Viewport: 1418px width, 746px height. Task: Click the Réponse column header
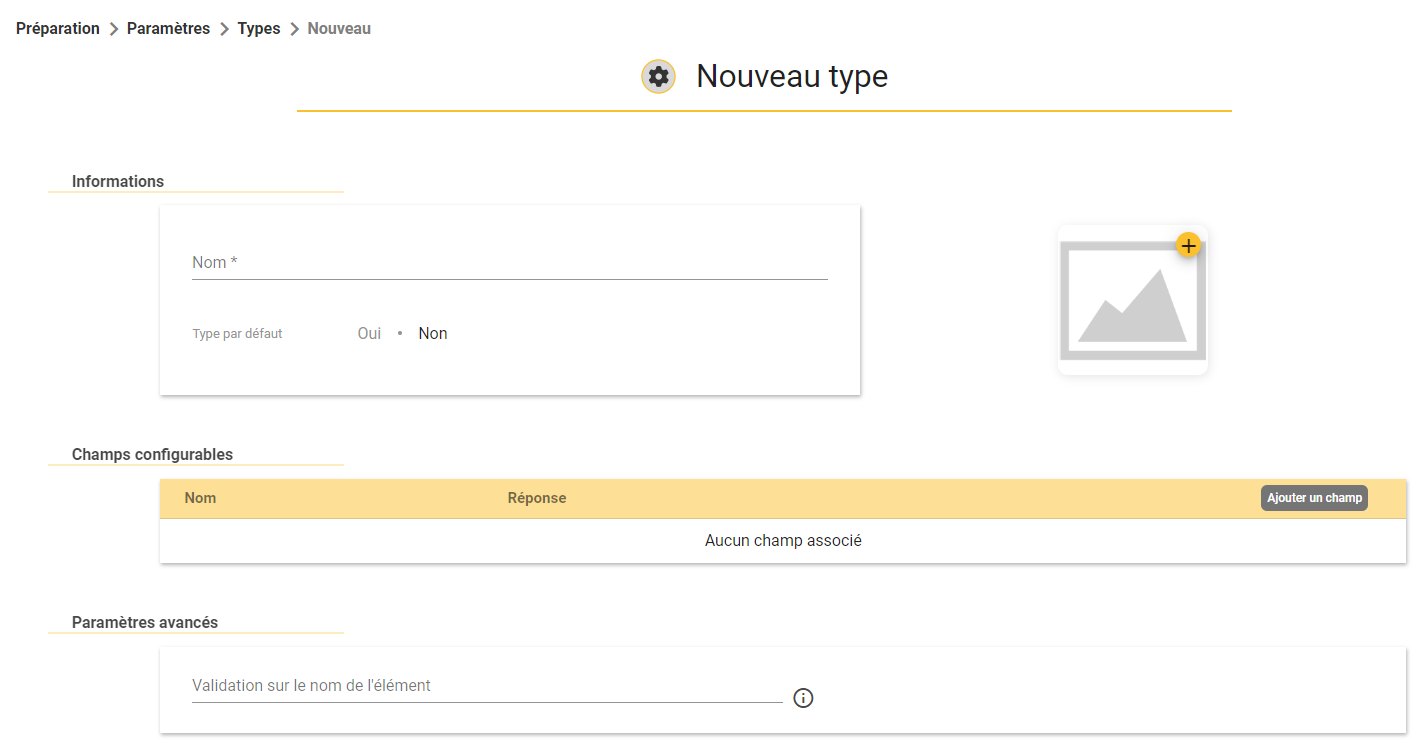click(537, 498)
